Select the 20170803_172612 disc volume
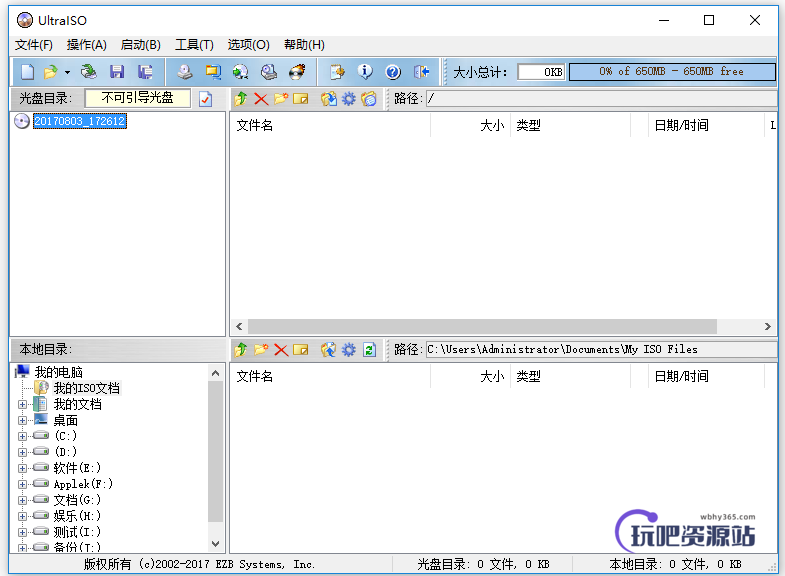 80,121
